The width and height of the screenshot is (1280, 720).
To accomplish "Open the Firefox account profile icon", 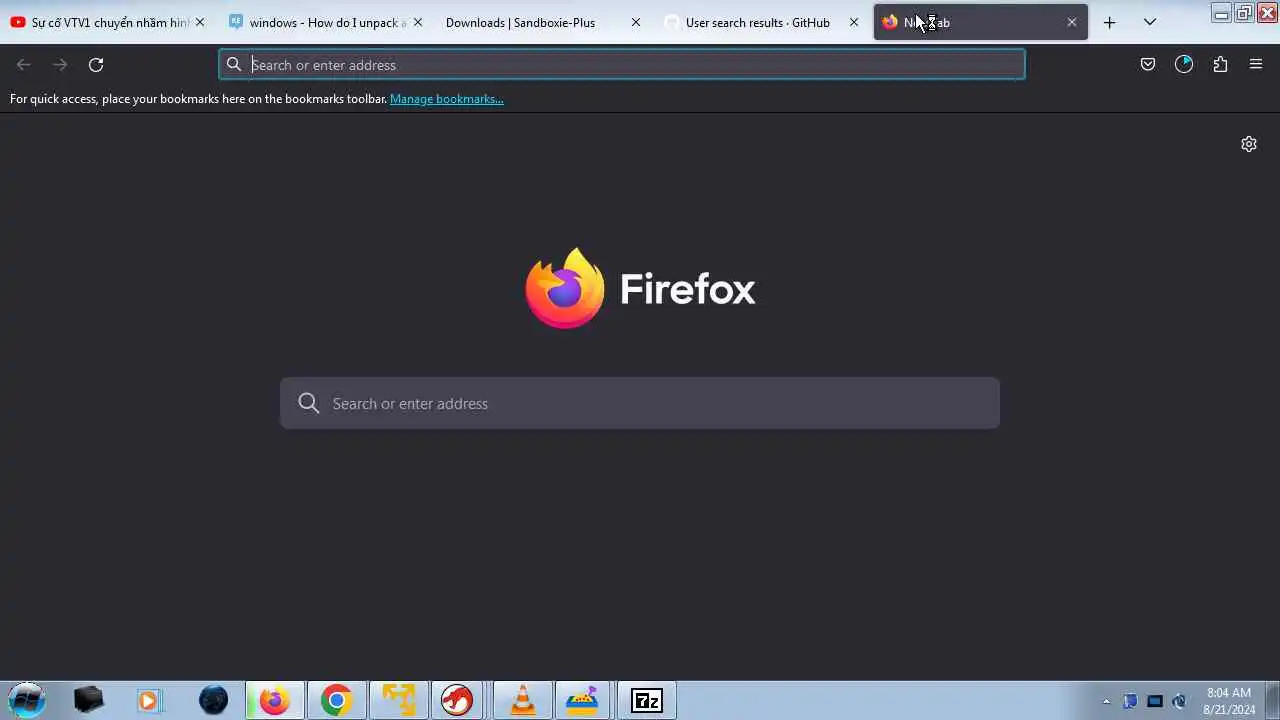I will click(1184, 65).
